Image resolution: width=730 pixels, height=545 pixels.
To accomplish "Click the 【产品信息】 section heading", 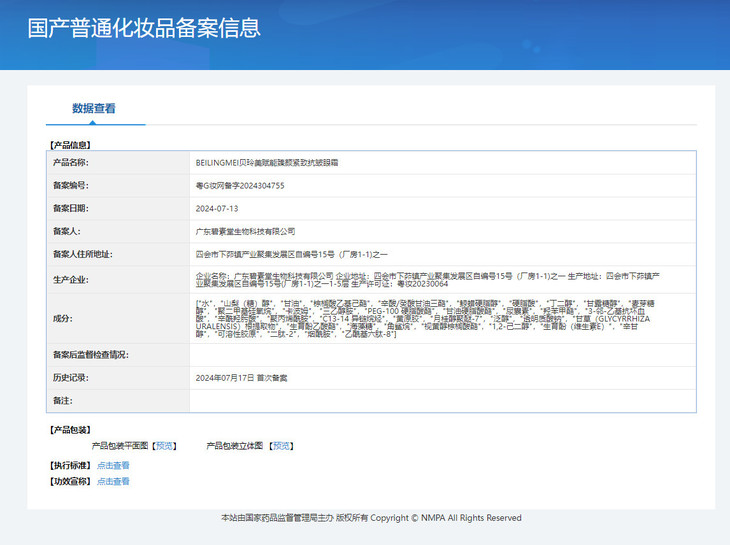I will [69, 144].
